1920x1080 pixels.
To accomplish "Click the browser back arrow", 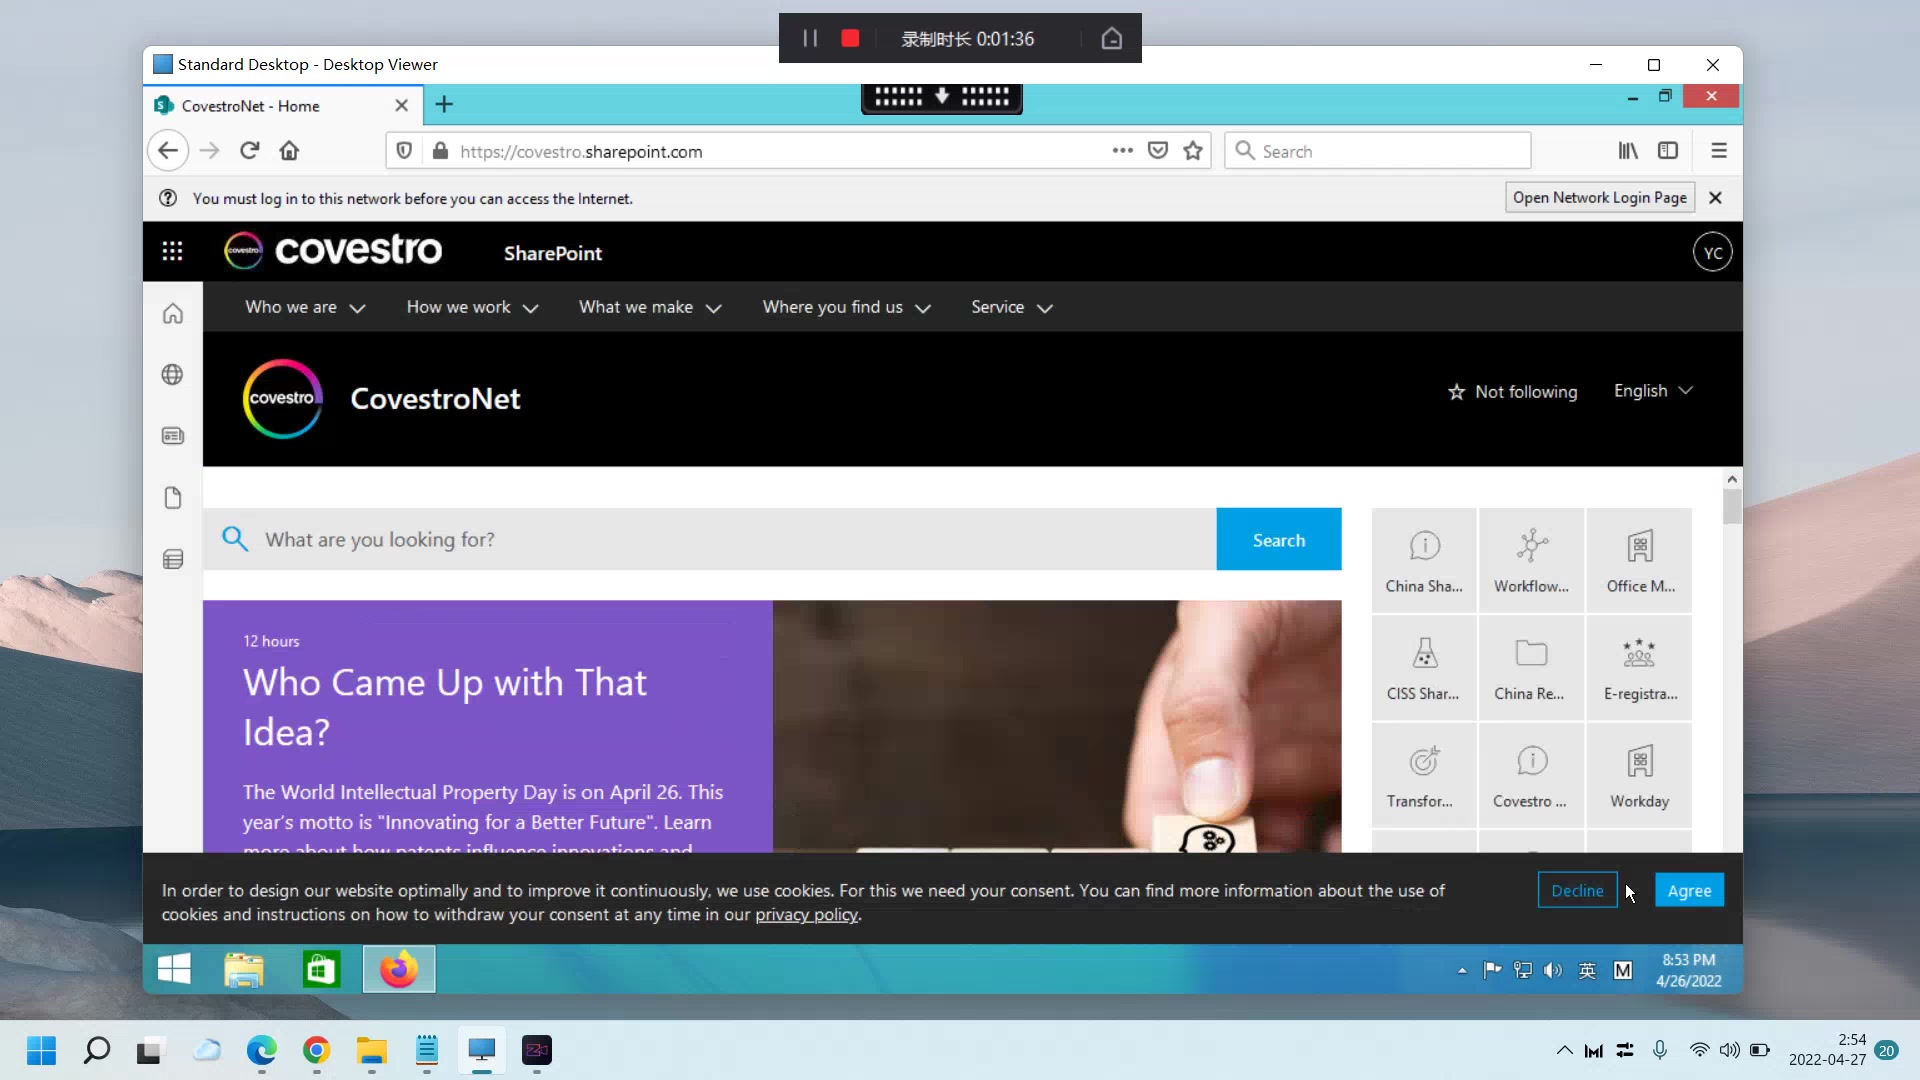I will (x=168, y=151).
